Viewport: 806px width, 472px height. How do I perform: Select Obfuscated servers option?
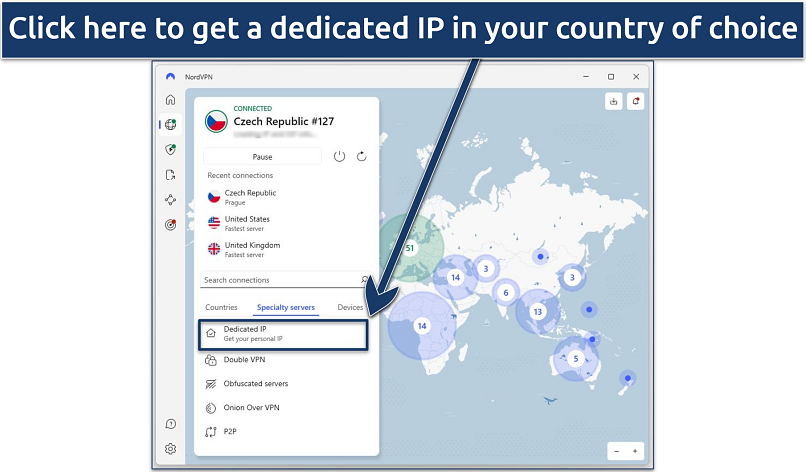click(285, 384)
